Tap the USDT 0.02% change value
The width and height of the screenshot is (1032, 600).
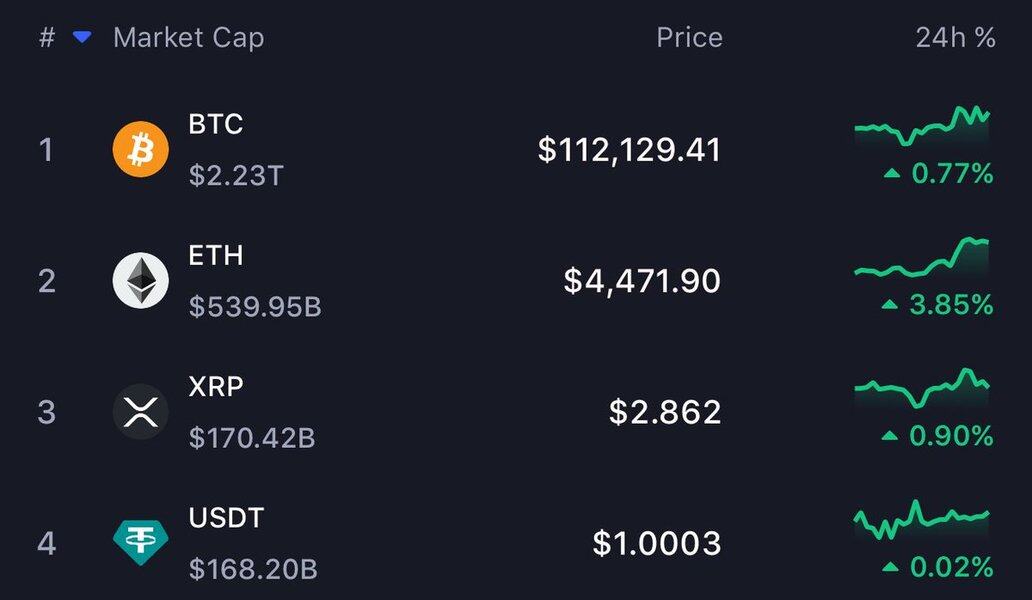(x=937, y=566)
